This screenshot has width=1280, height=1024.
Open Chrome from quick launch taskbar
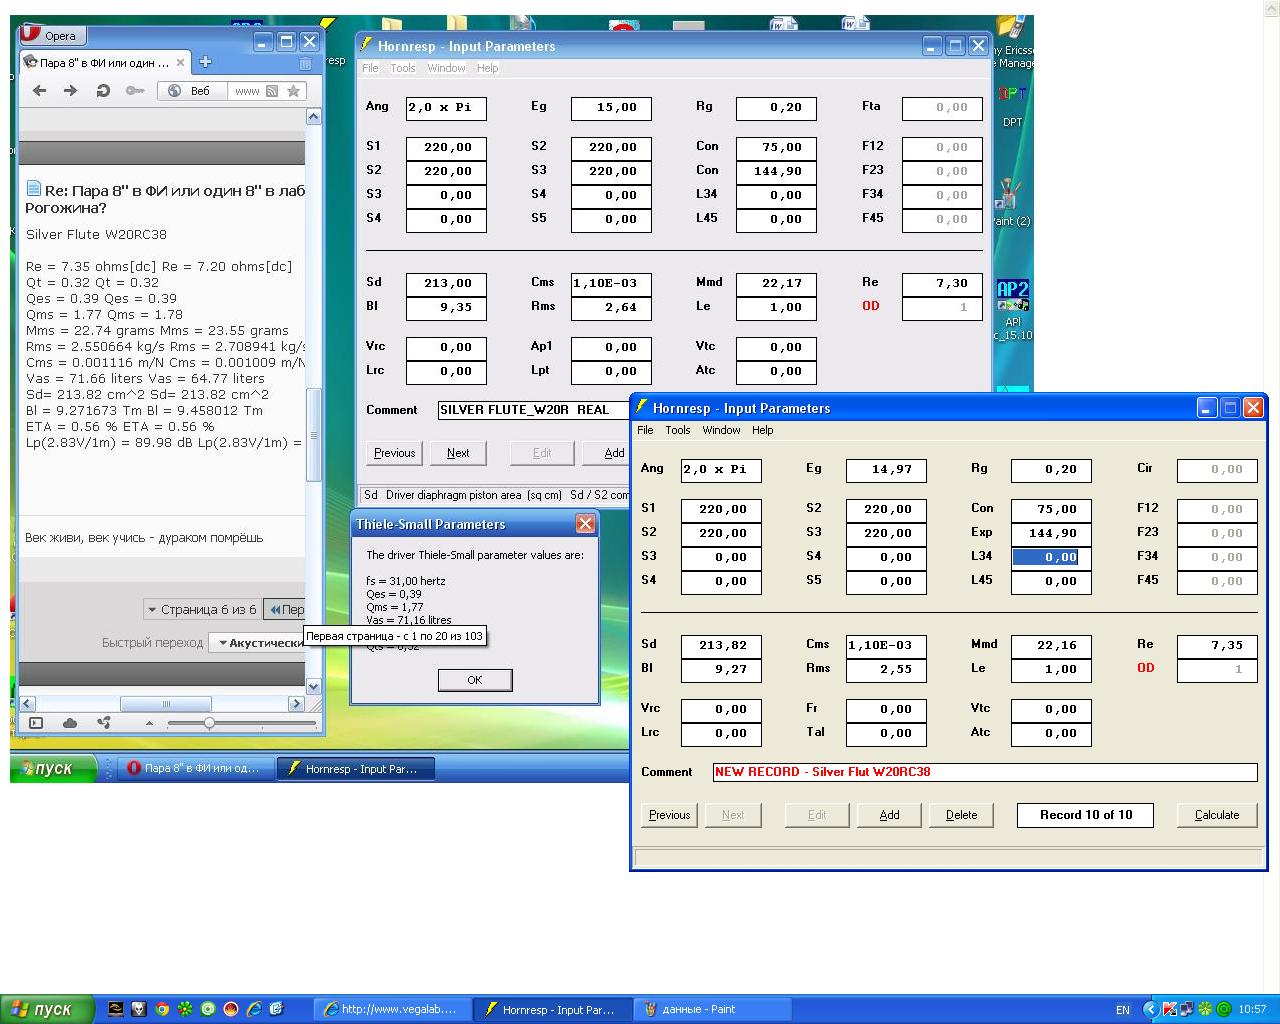coord(162,1009)
